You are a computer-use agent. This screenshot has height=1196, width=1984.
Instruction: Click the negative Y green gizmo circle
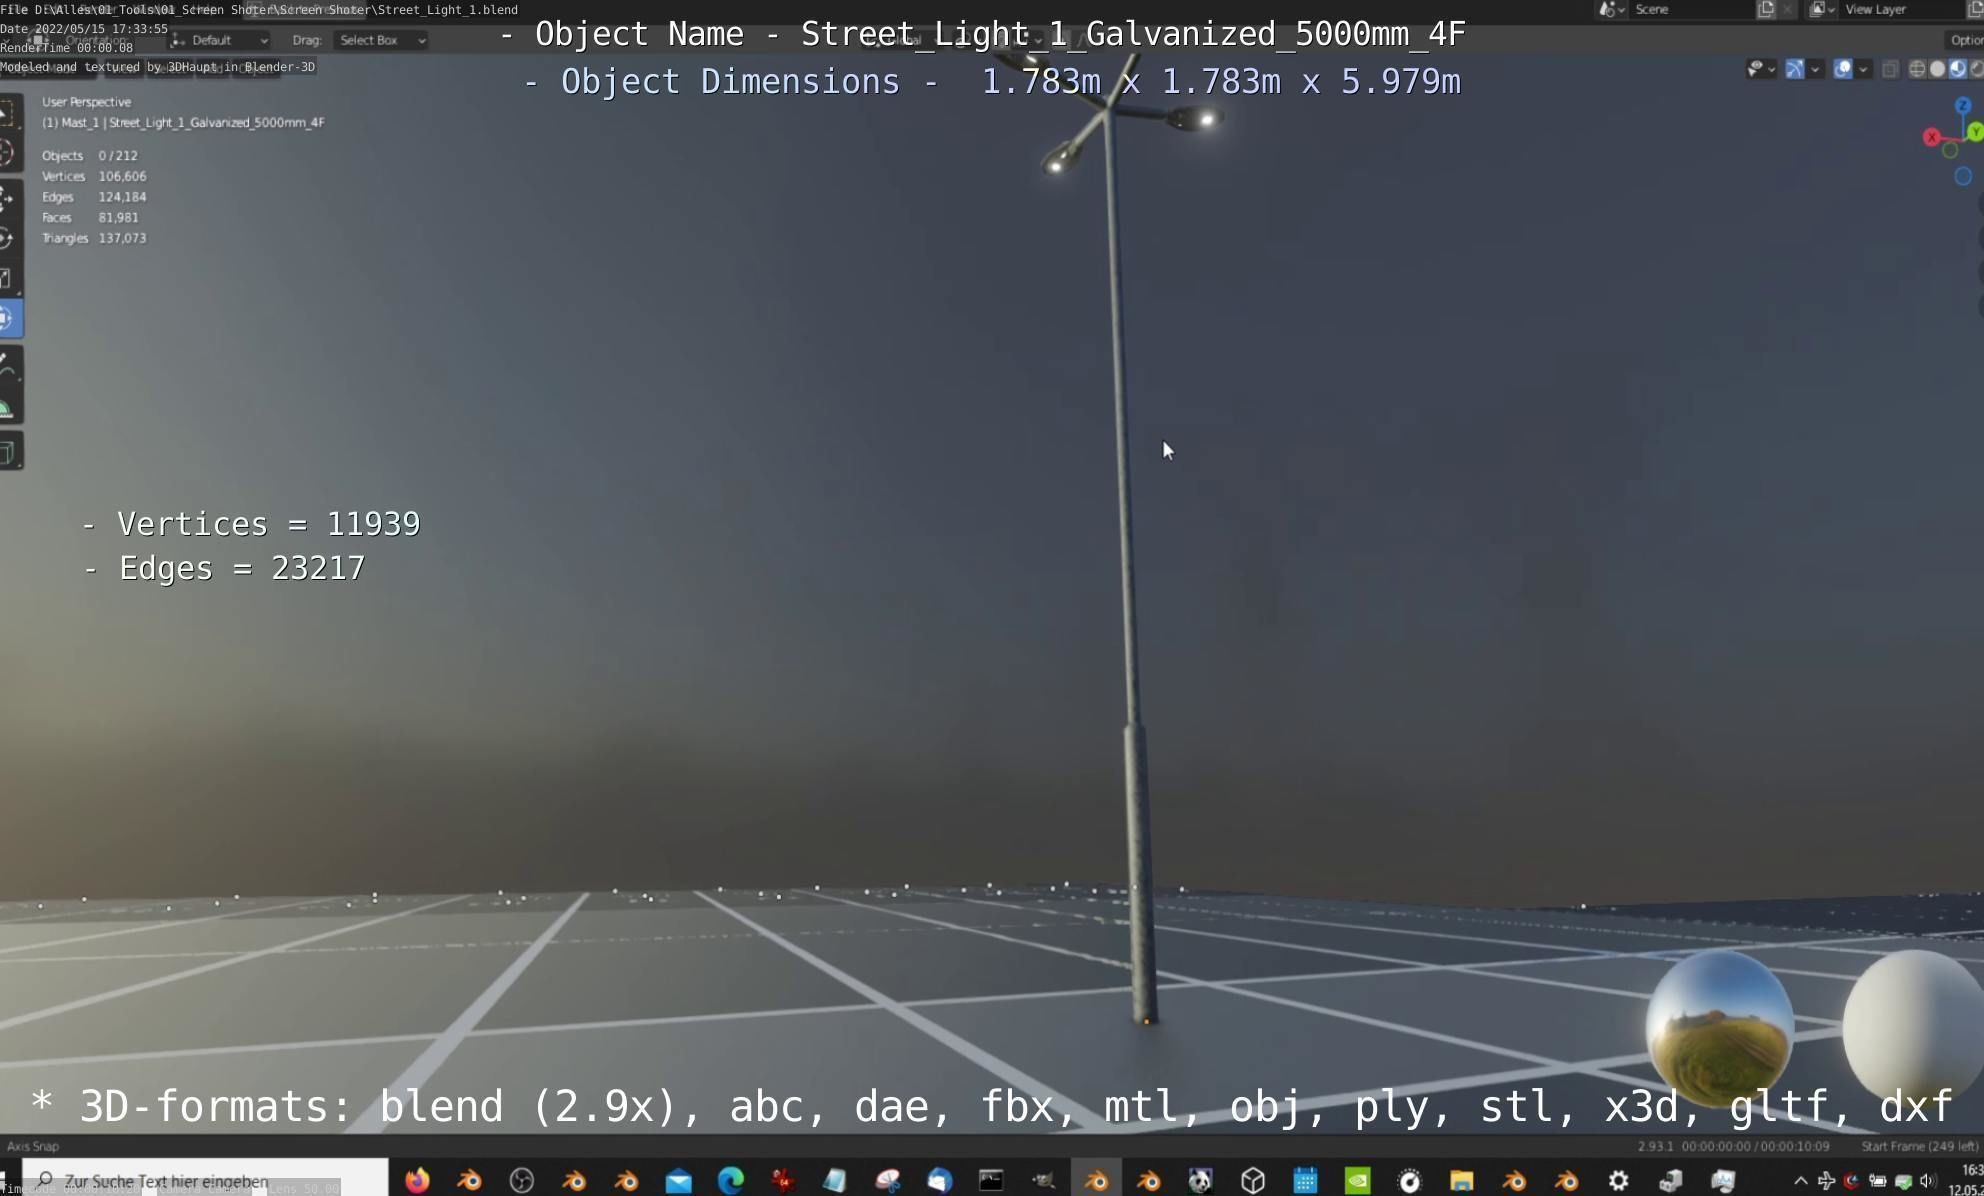pyautogui.click(x=1949, y=150)
